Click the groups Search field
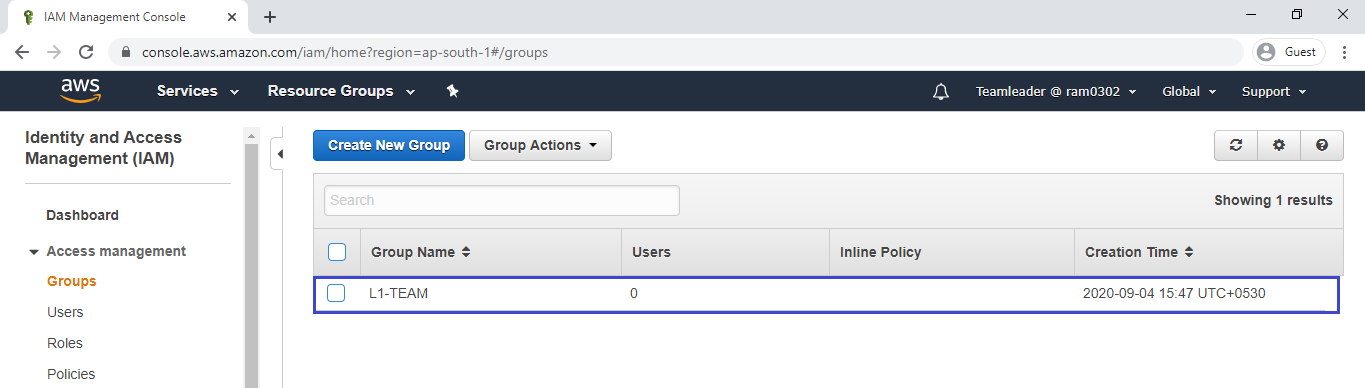The width and height of the screenshot is (1365, 388). (x=502, y=200)
